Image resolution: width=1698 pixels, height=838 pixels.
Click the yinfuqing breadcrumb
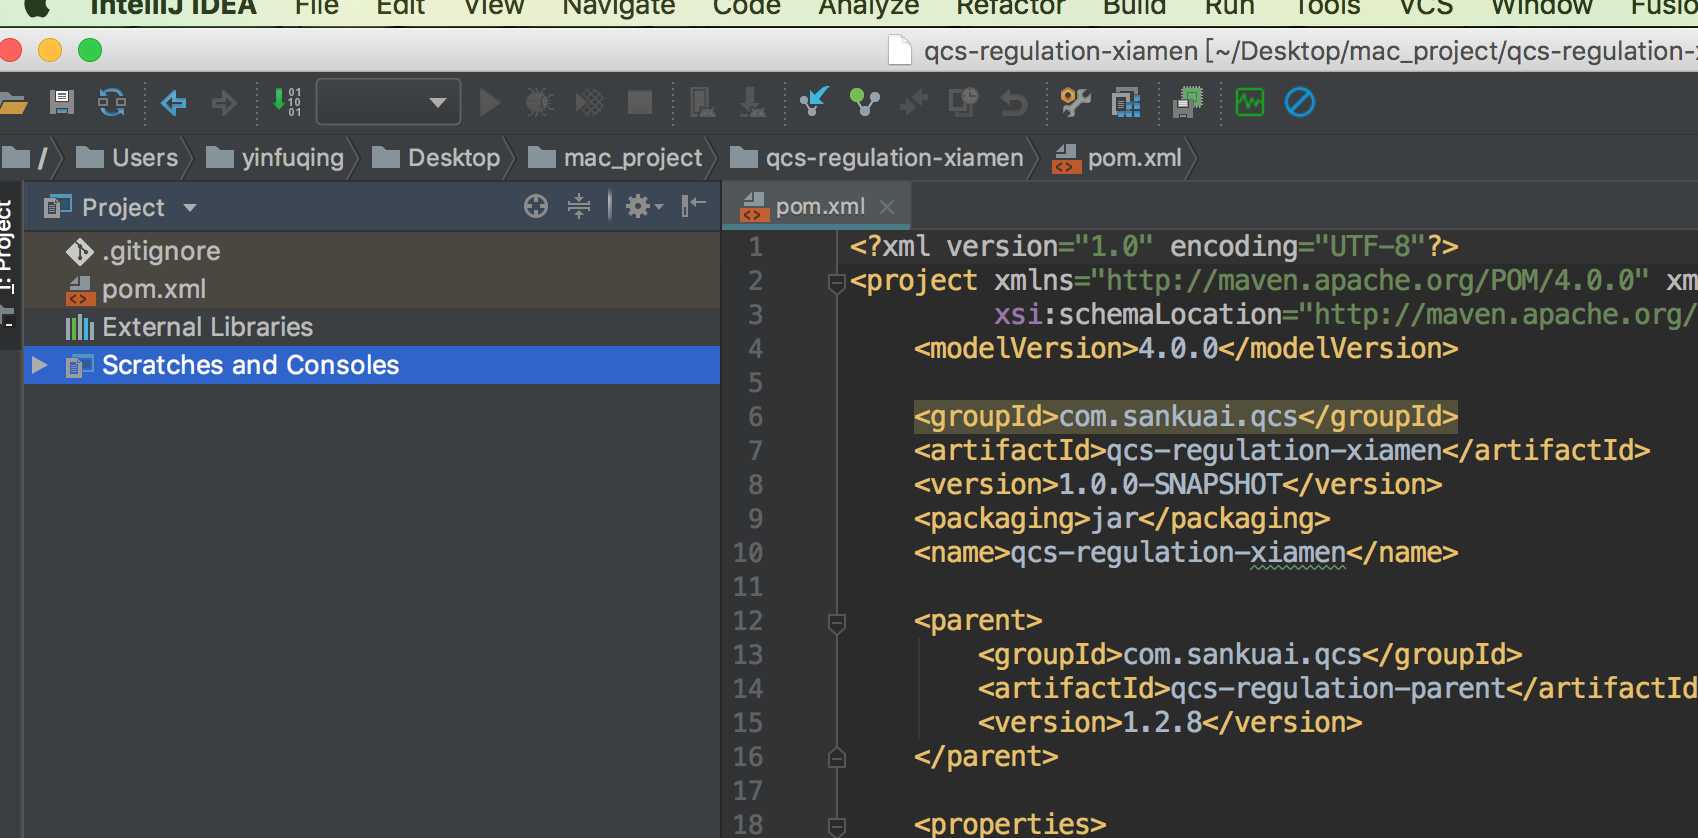click(275, 158)
